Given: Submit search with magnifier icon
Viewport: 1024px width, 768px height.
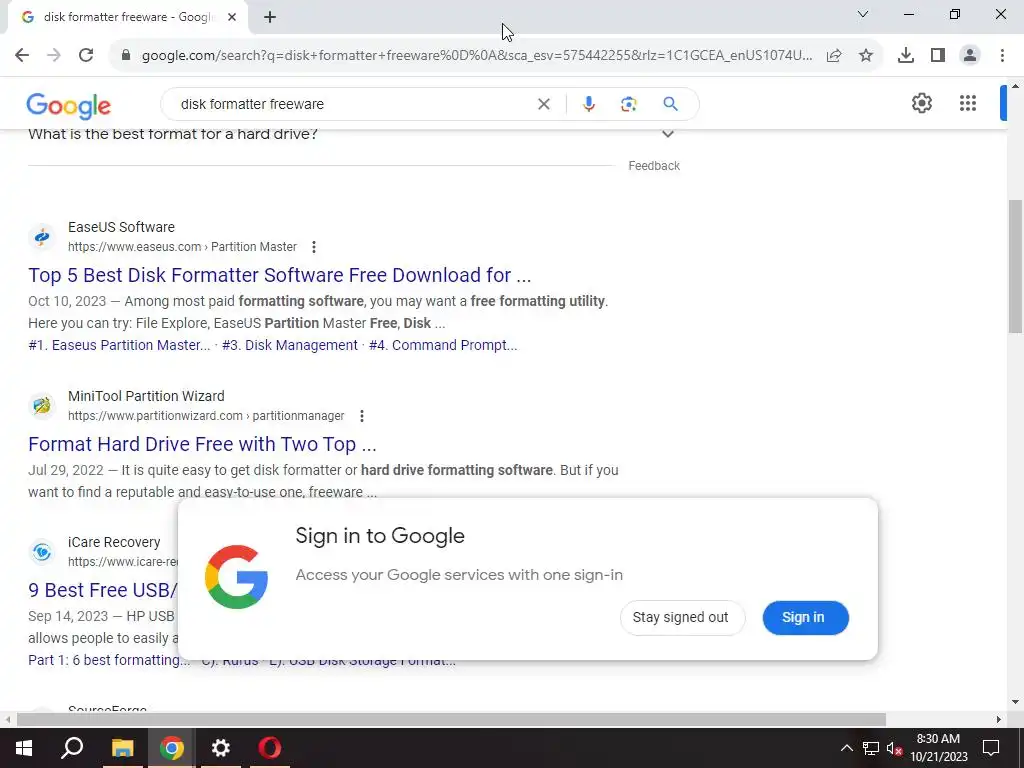Looking at the screenshot, I should (671, 104).
